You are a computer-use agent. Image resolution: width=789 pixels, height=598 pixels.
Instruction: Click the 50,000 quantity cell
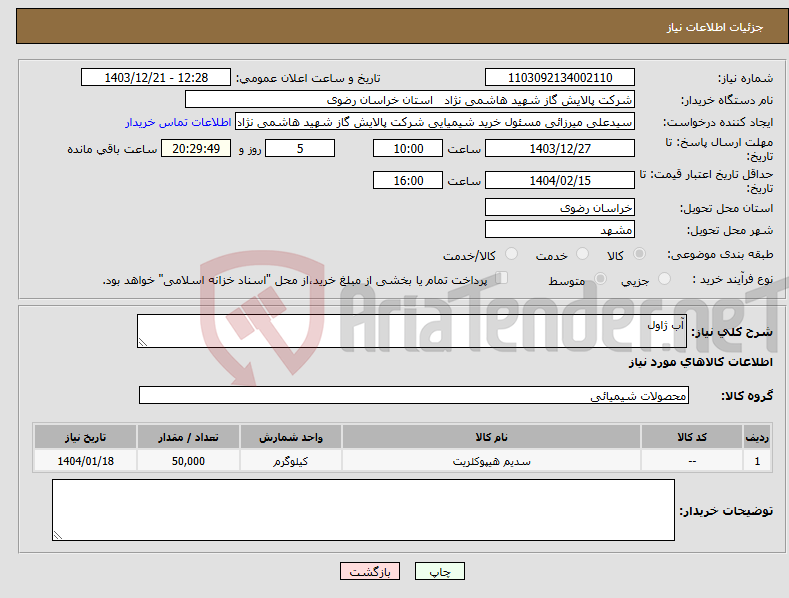pos(188,461)
